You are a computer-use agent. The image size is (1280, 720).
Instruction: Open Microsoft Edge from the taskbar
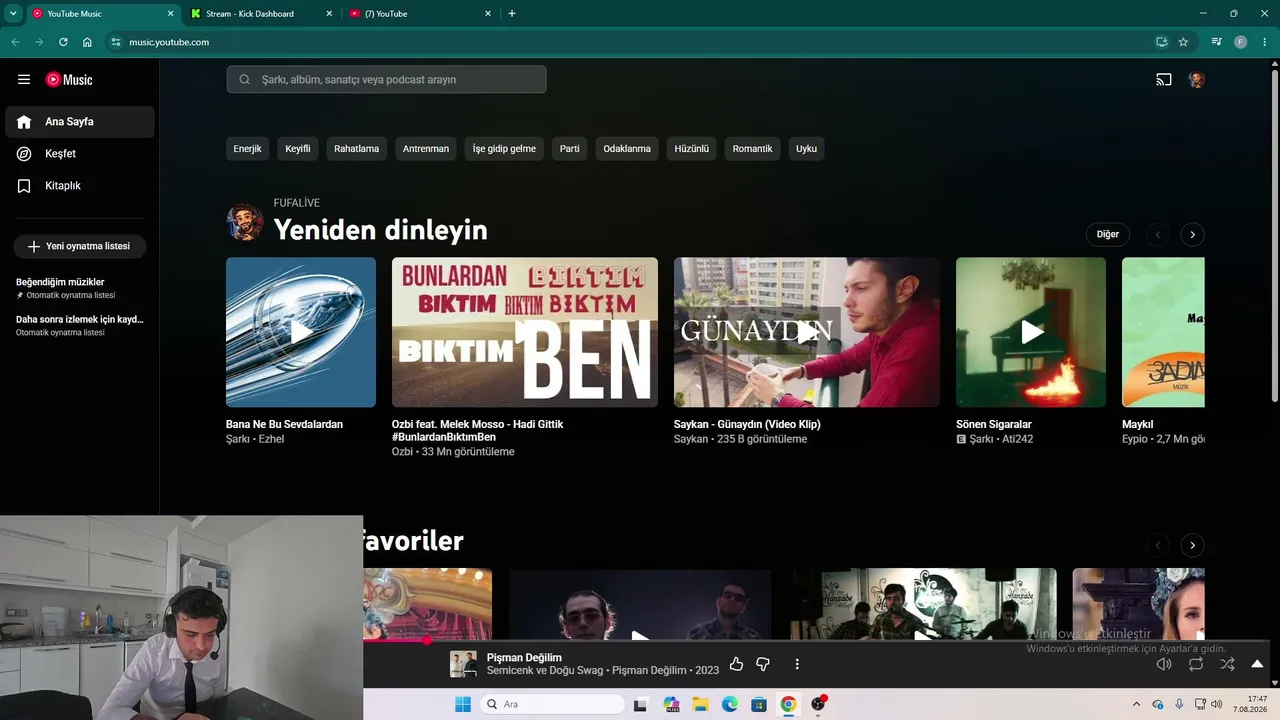pyautogui.click(x=730, y=704)
